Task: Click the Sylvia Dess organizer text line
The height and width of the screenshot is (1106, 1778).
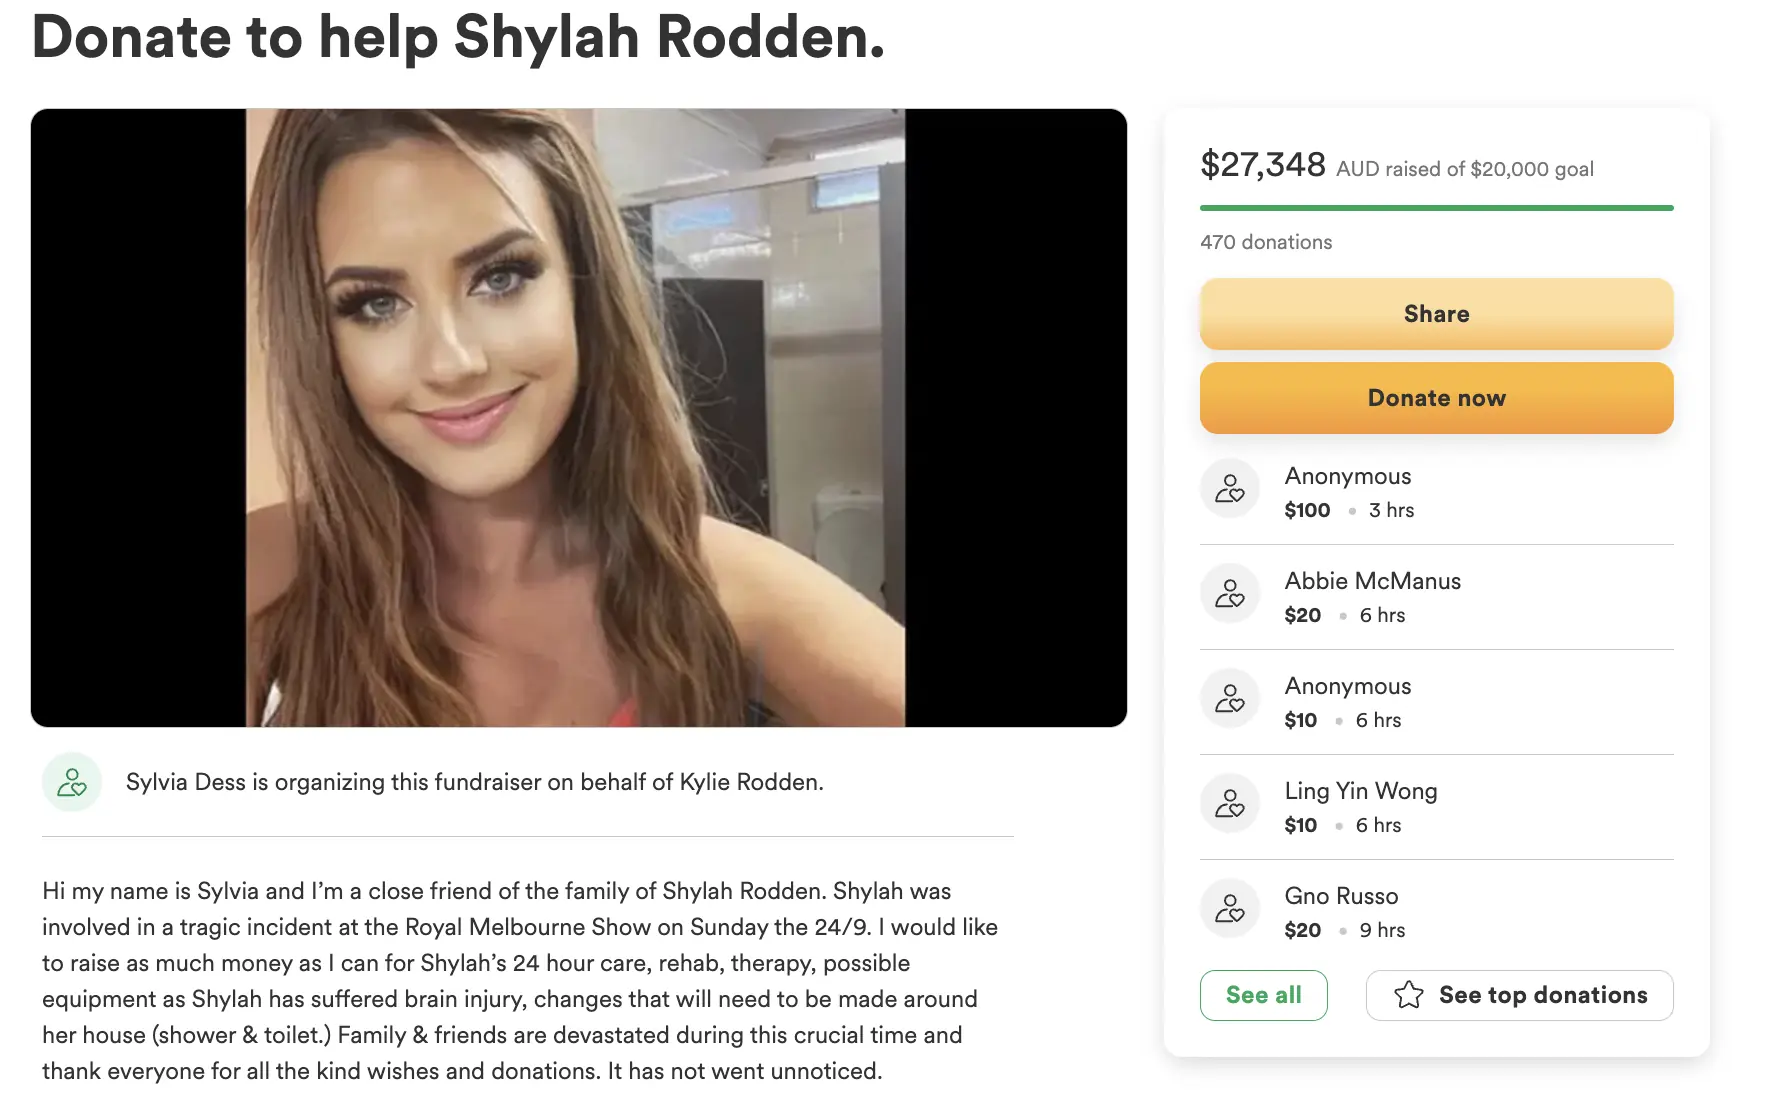Action: pyautogui.click(x=475, y=782)
